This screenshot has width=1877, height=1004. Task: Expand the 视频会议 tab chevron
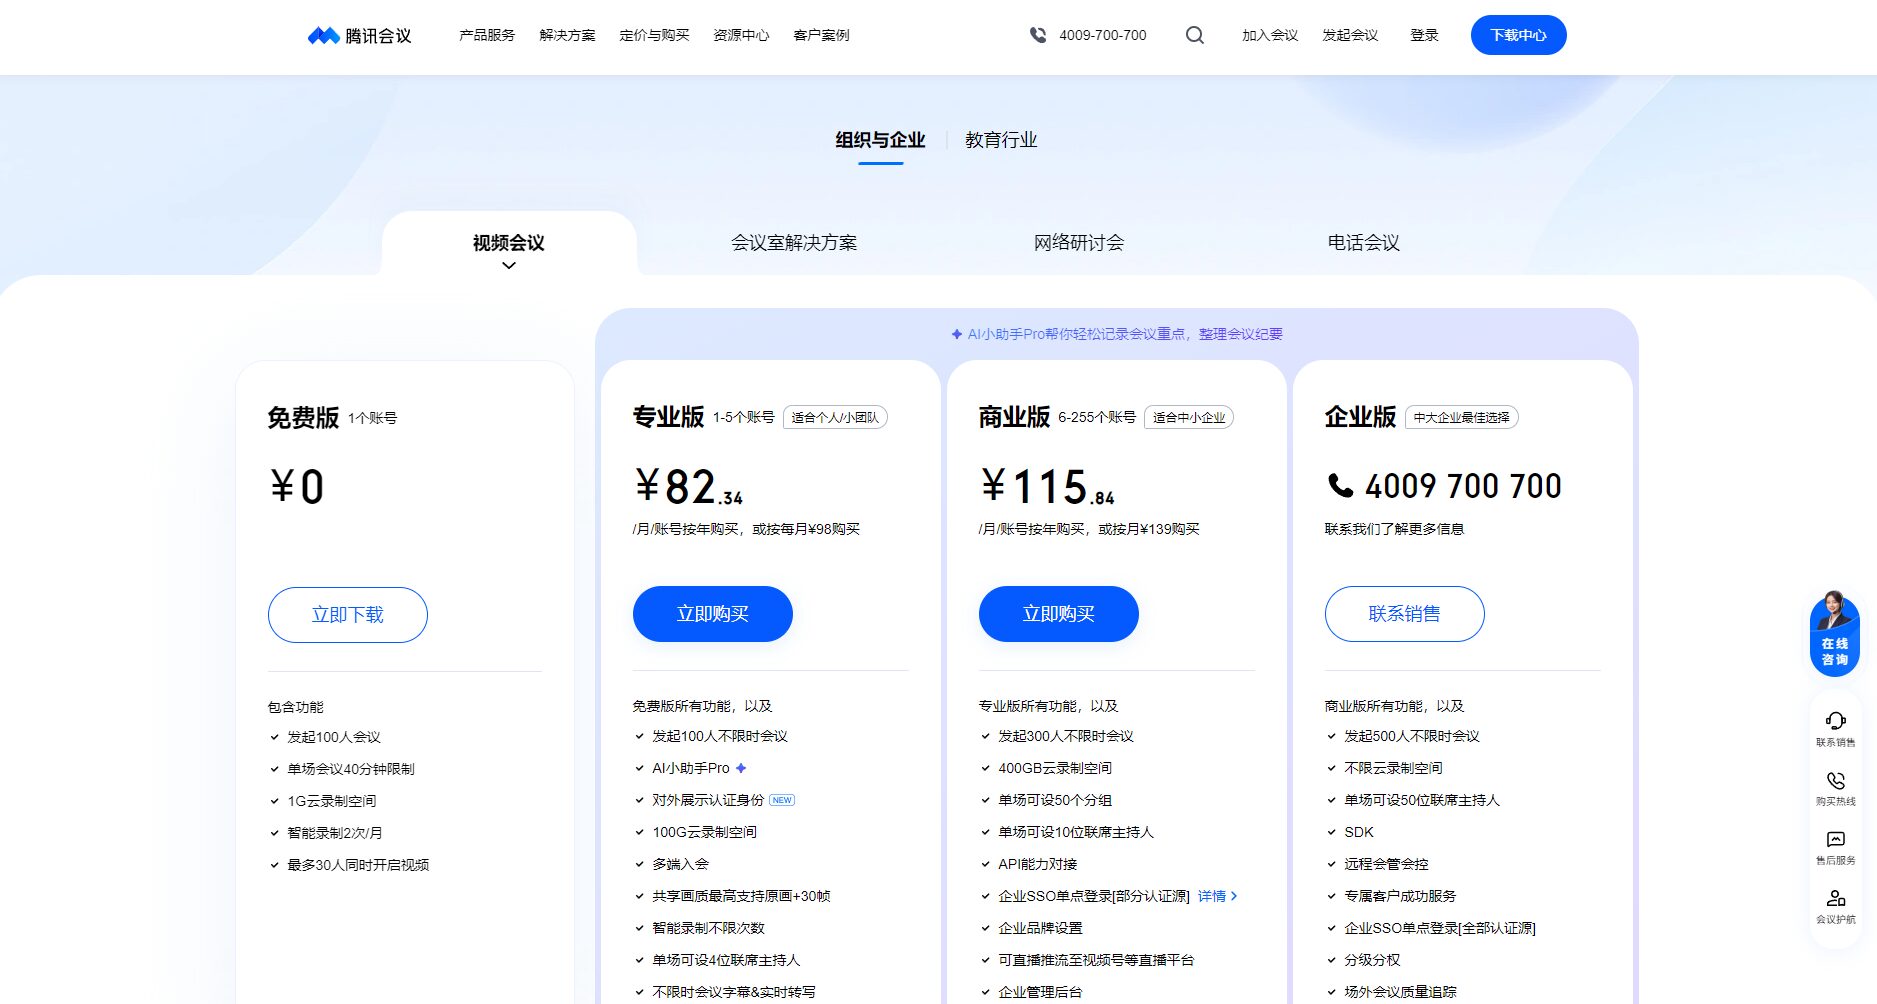point(509,266)
